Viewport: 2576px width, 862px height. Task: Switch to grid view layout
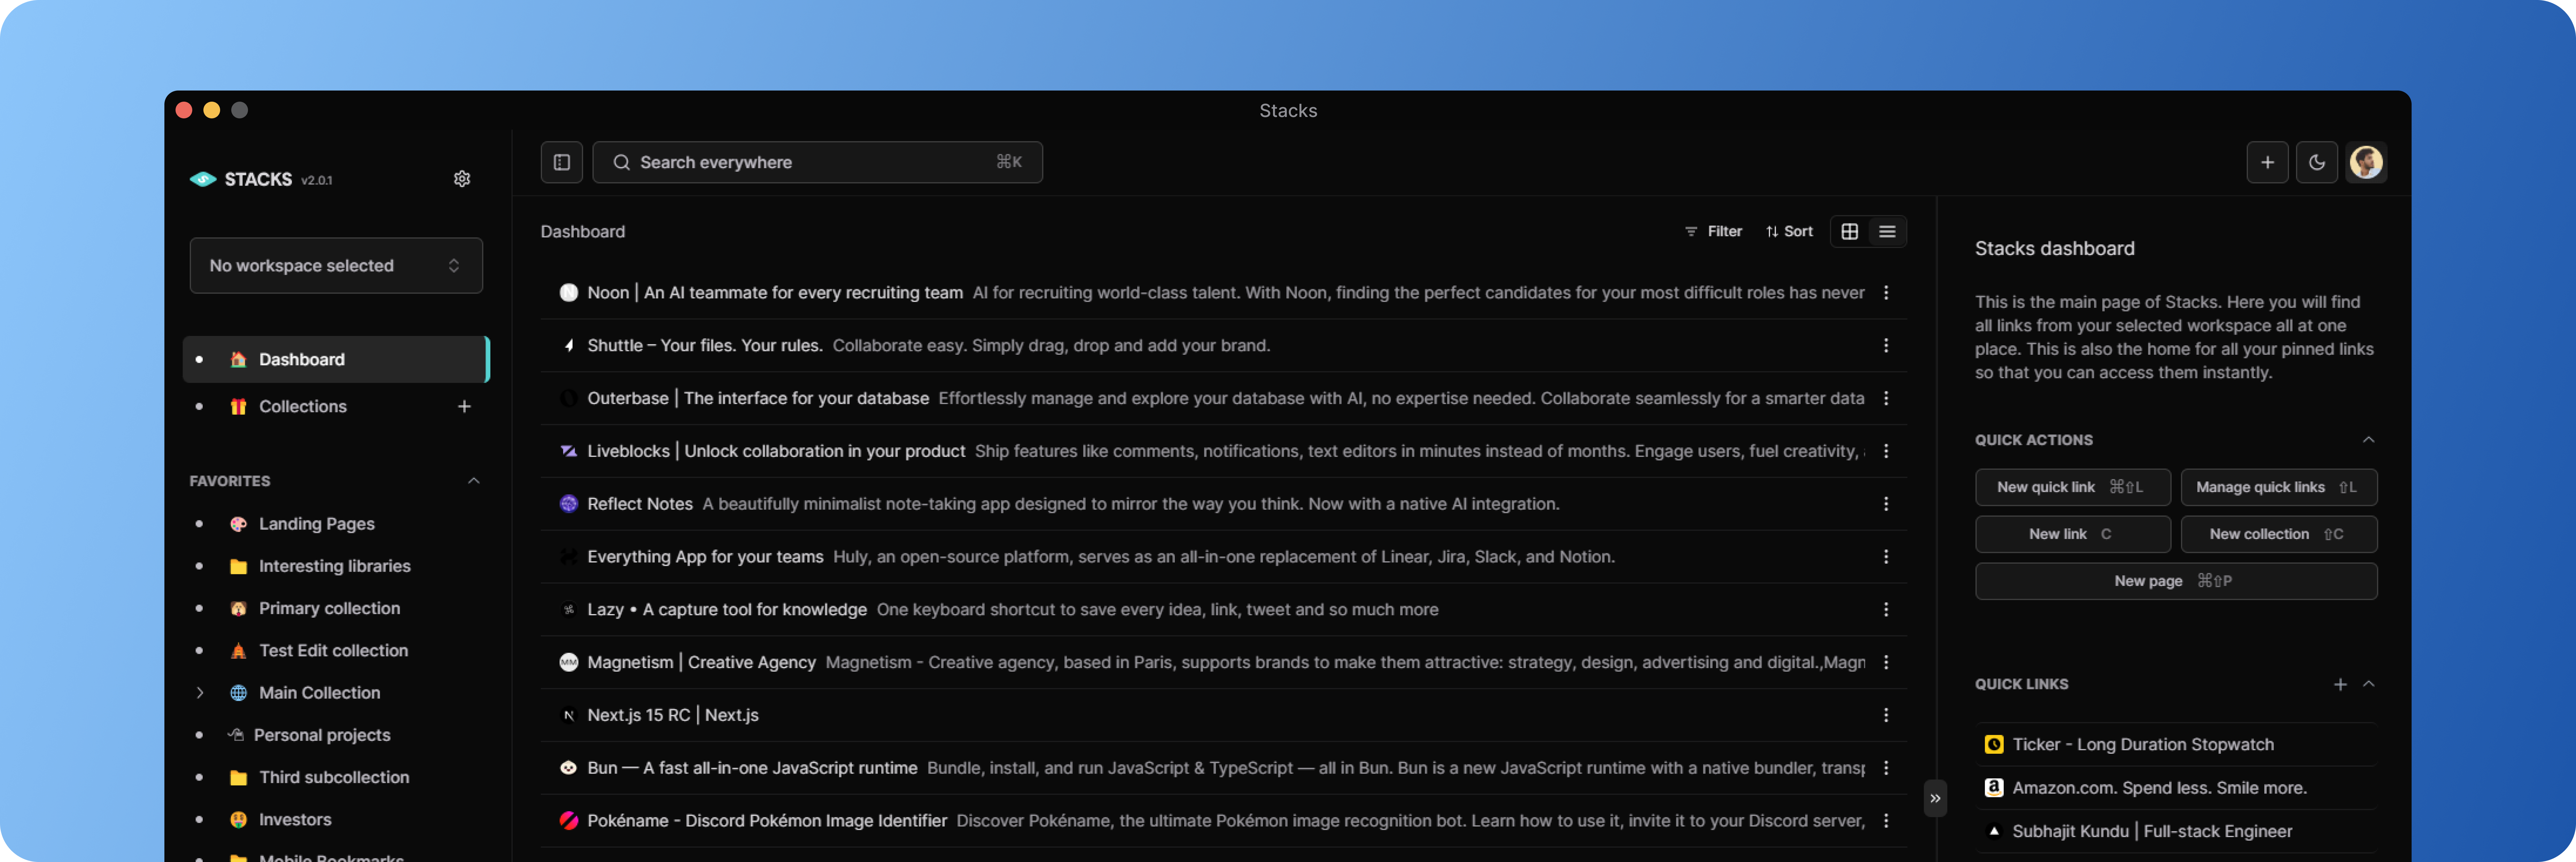pyautogui.click(x=1850, y=231)
